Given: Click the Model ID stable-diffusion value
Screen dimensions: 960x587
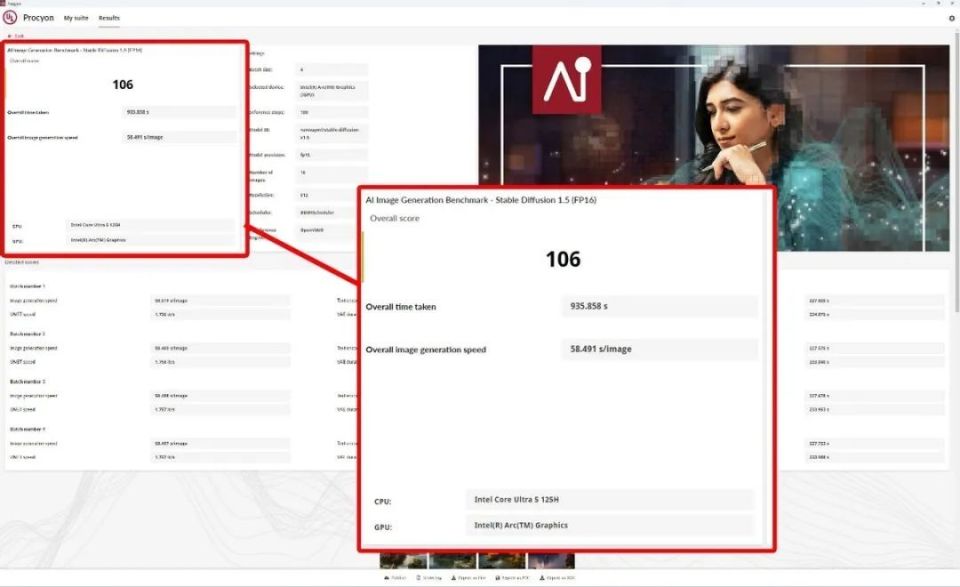Looking at the screenshot, I should coord(331,133).
